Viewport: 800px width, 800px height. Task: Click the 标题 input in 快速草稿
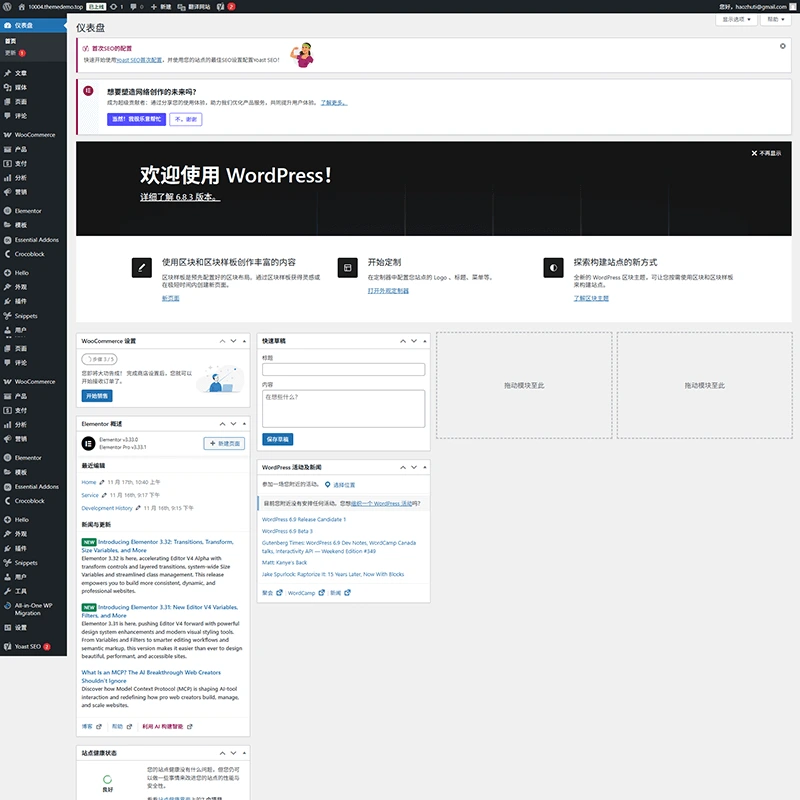click(343, 369)
